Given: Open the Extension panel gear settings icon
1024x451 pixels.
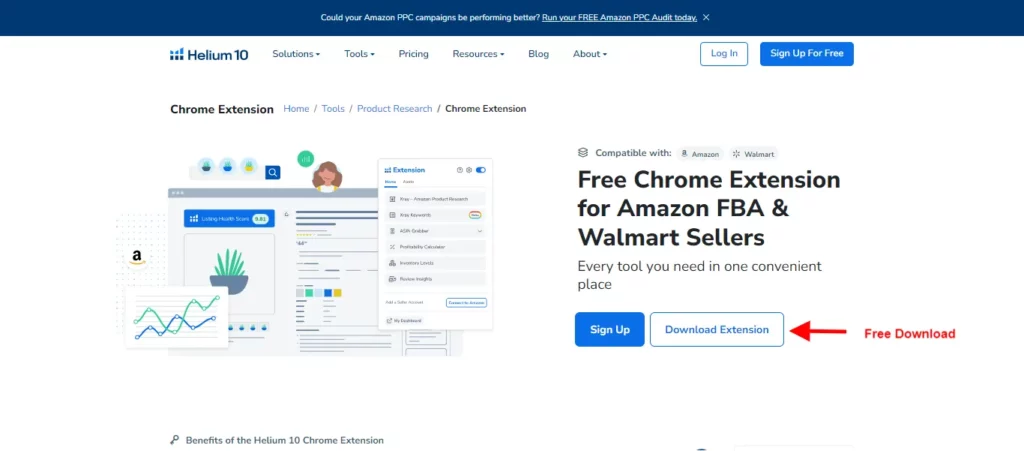Looking at the screenshot, I should (x=468, y=170).
